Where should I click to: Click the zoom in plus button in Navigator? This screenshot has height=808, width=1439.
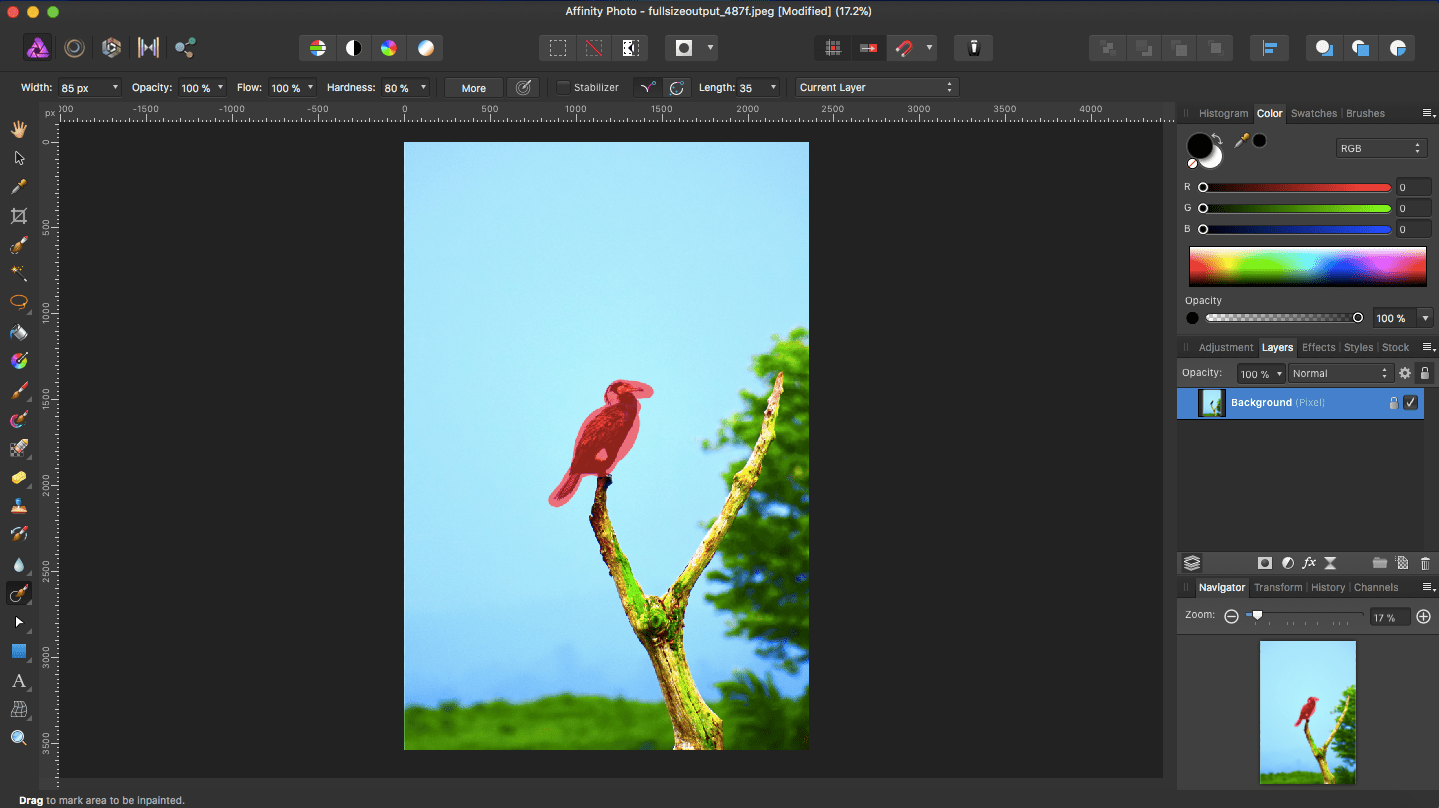1424,617
